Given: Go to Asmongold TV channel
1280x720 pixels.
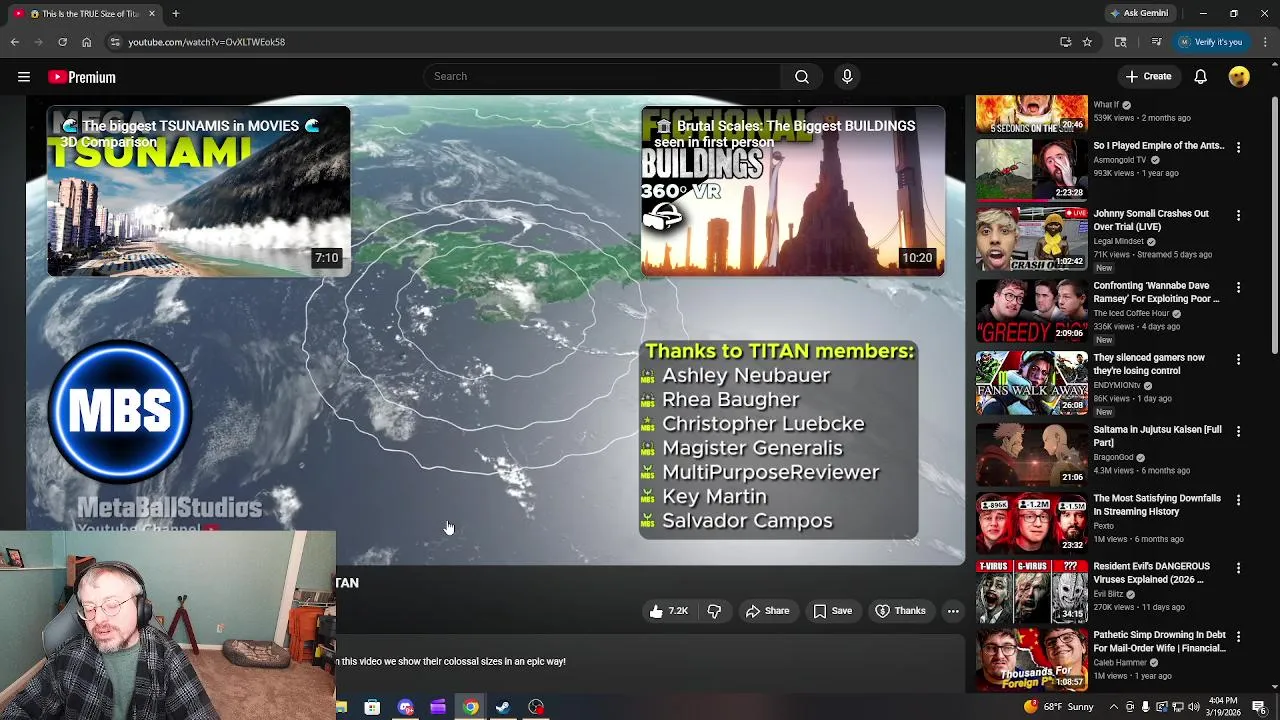Looking at the screenshot, I should [x=1120, y=160].
